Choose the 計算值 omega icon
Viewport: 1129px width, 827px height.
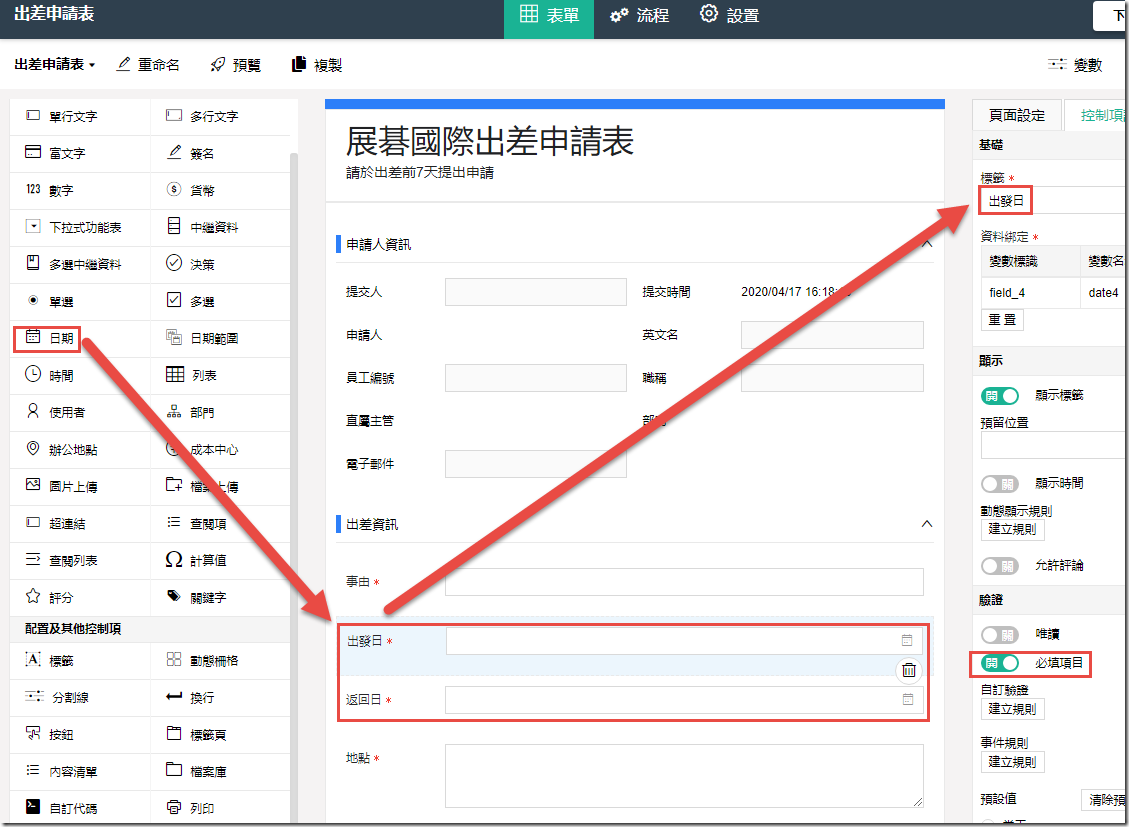174,559
